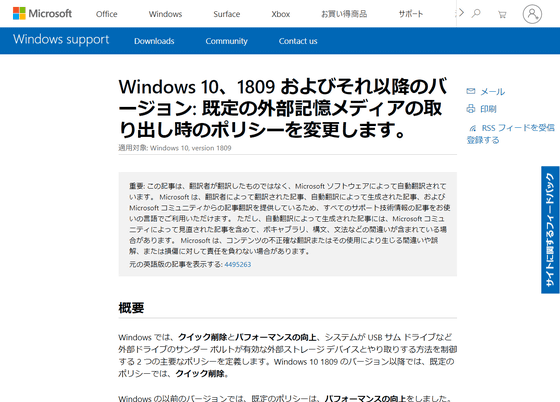The image size is (560, 402).
Task: Open the Contact us tab
Action: coord(298,41)
